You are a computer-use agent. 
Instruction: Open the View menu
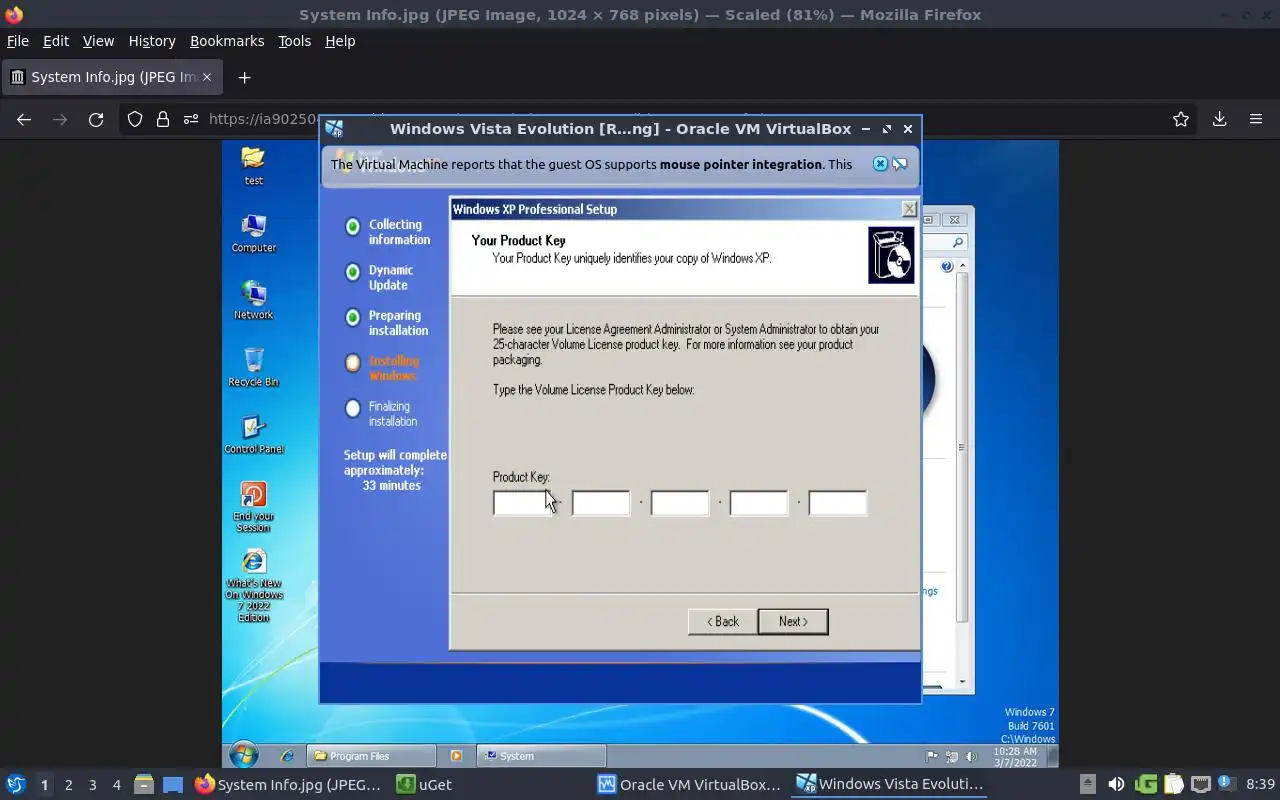[98, 41]
